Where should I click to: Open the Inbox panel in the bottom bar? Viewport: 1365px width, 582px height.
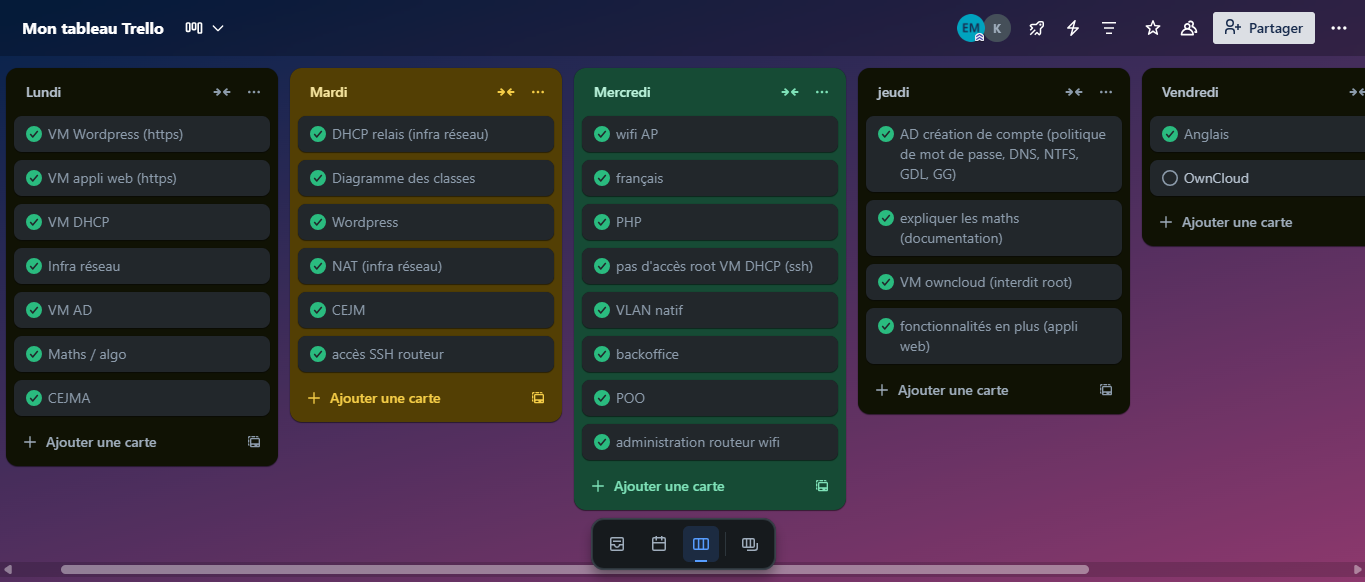[x=617, y=544]
